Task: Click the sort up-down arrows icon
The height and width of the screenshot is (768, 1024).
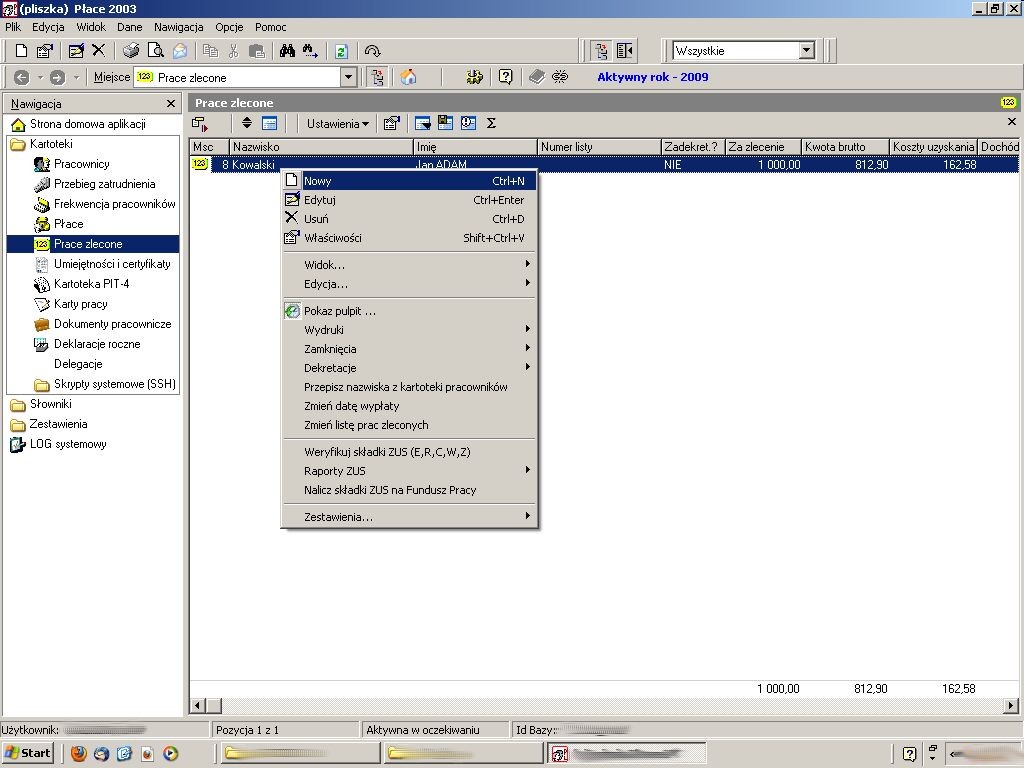Action: [x=247, y=123]
